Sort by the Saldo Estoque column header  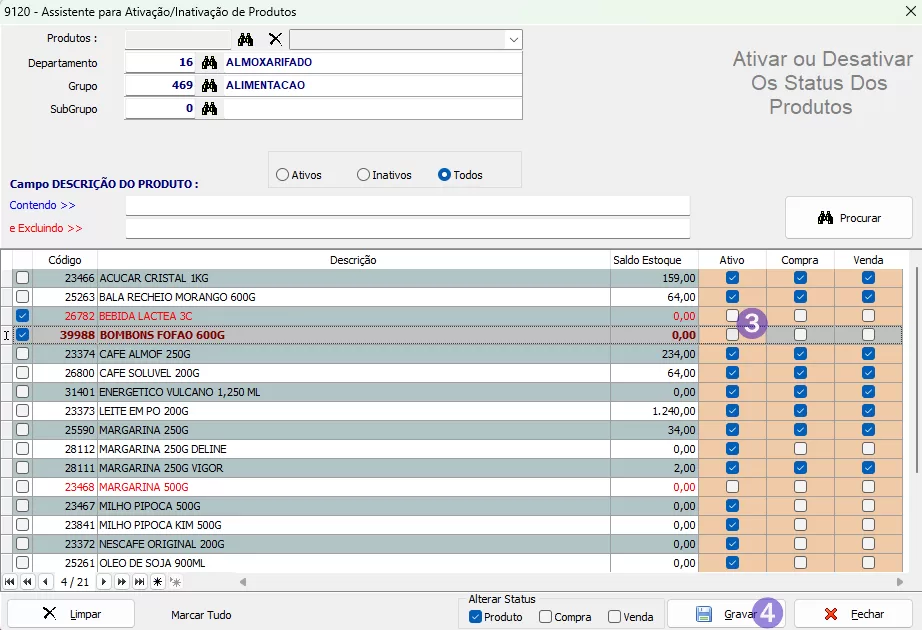(647, 260)
